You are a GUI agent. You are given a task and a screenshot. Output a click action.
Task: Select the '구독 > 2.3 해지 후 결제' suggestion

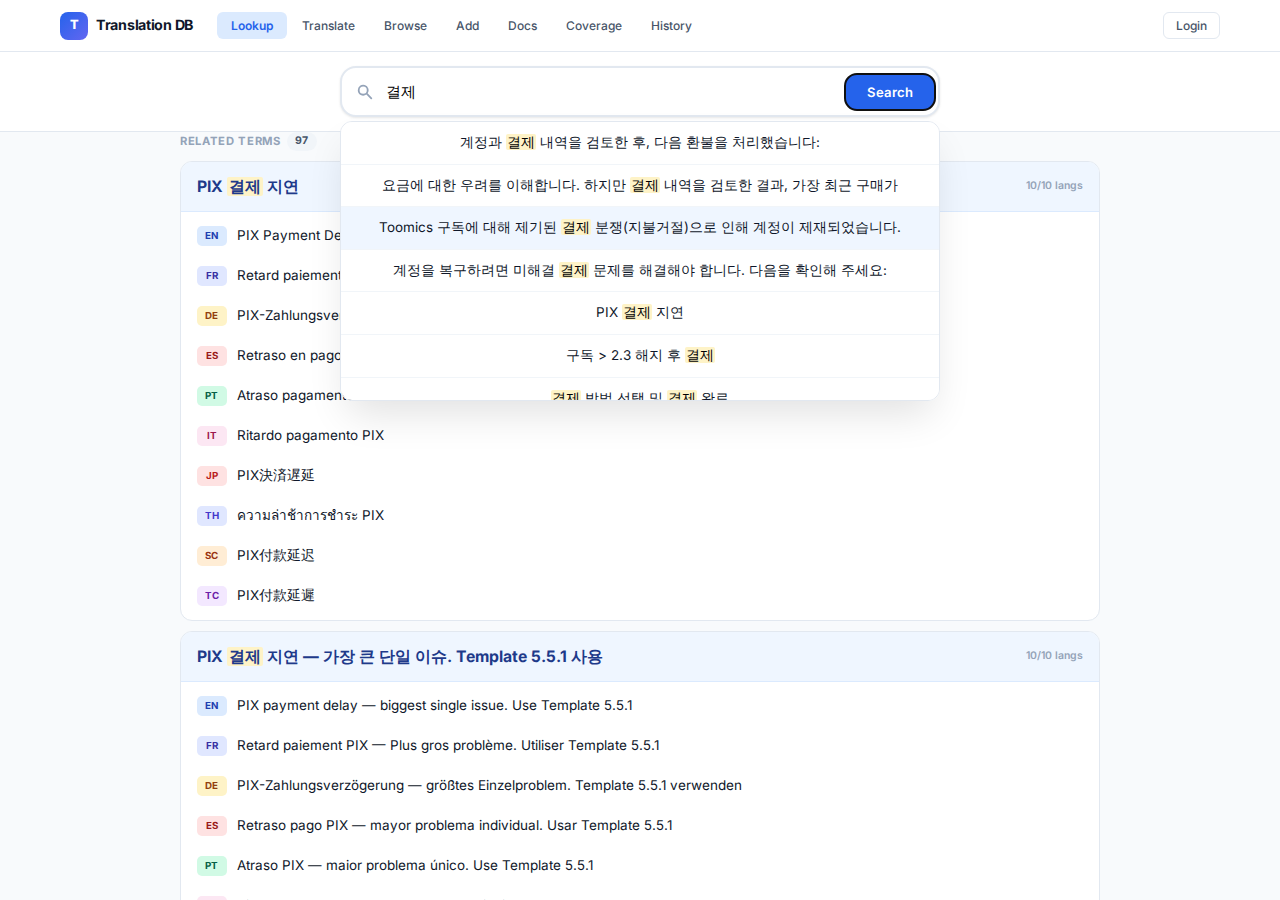tap(640, 355)
